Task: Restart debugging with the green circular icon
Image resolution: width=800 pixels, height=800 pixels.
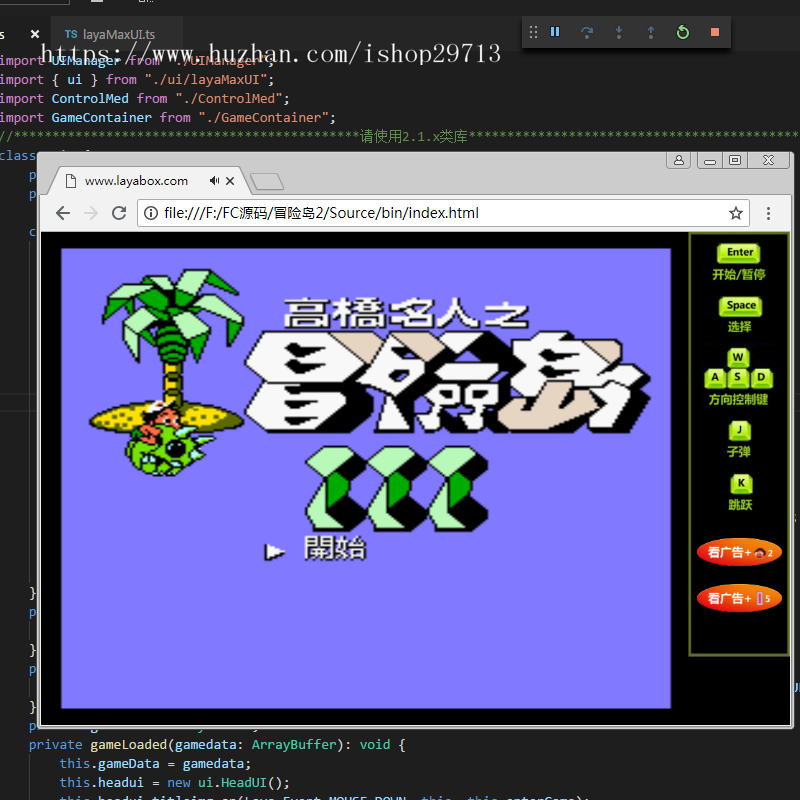Action: (683, 31)
